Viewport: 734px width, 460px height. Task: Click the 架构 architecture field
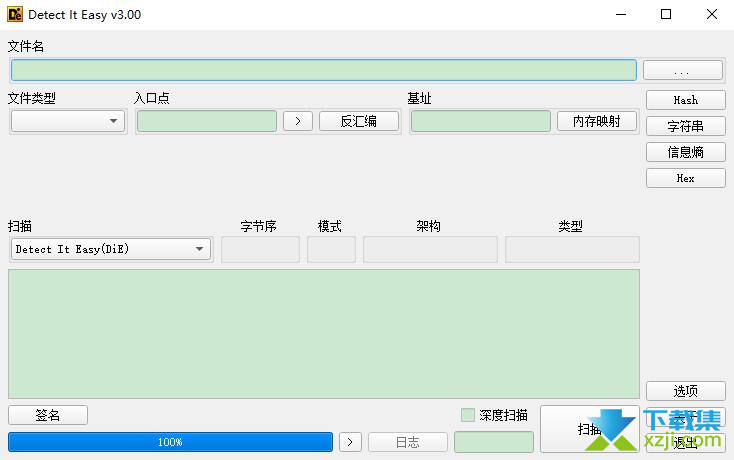click(430, 249)
